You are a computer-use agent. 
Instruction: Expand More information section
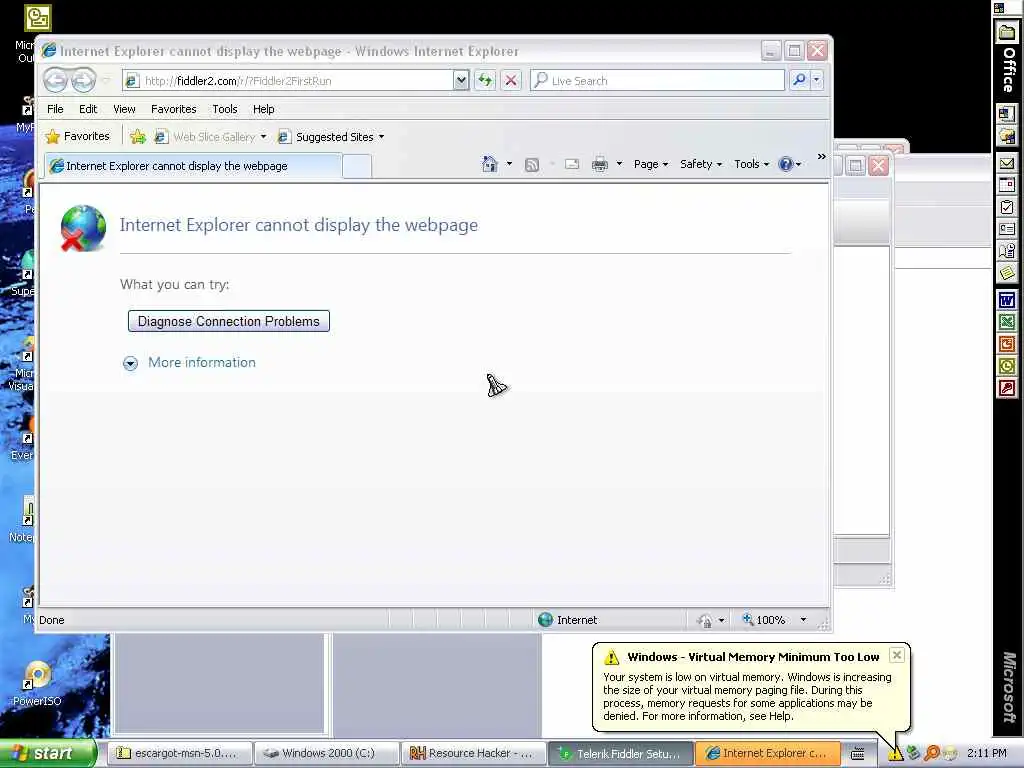tap(130, 363)
